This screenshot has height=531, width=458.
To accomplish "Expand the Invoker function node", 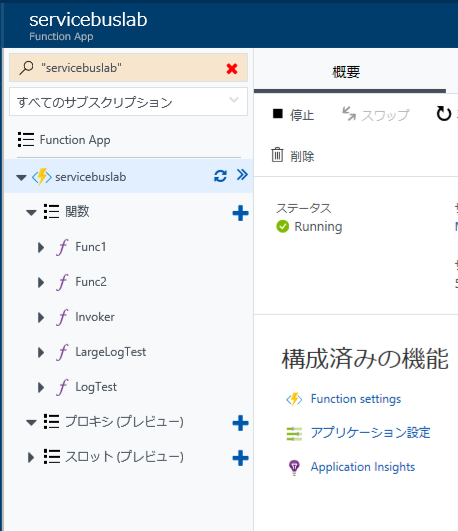I will tap(41, 318).
